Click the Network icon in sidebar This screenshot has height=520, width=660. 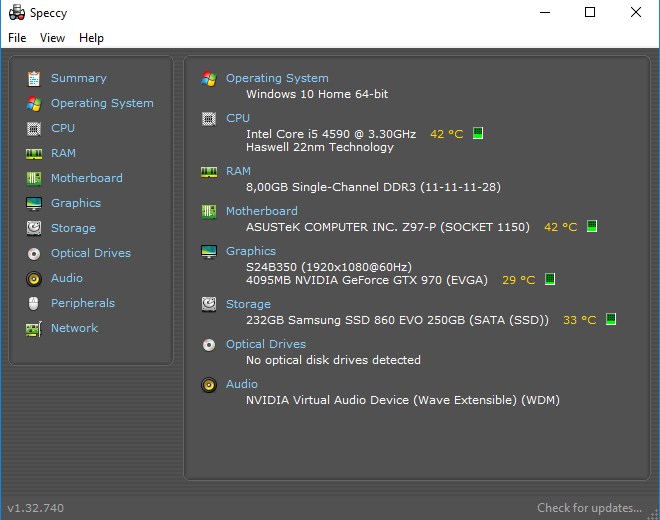34,328
